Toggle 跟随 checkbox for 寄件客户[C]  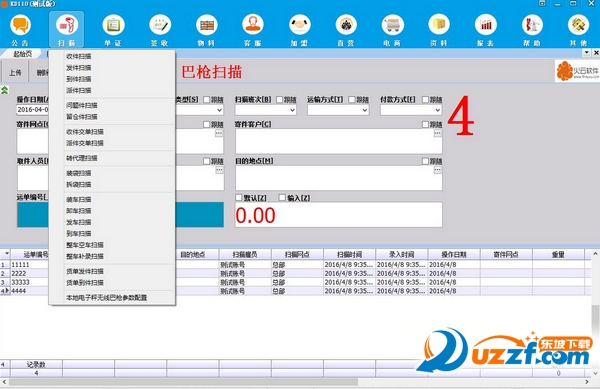(x=425, y=124)
